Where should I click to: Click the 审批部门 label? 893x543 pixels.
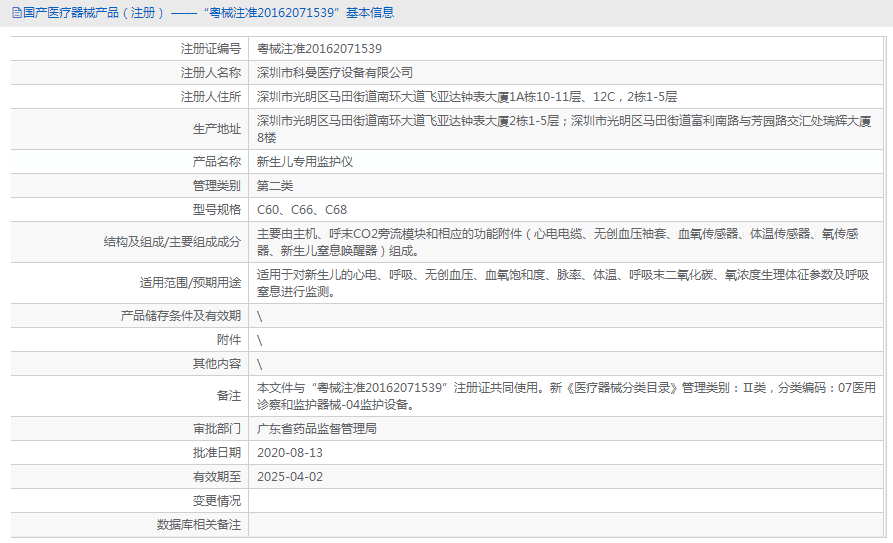[217, 428]
